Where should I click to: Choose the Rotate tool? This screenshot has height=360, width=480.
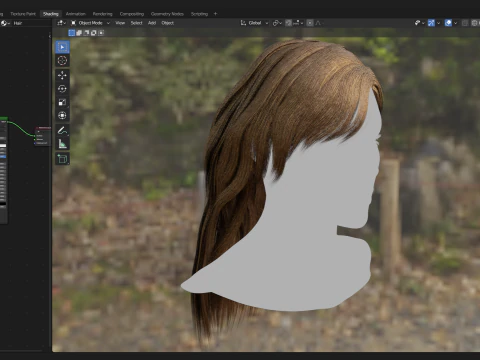(62, 89)
